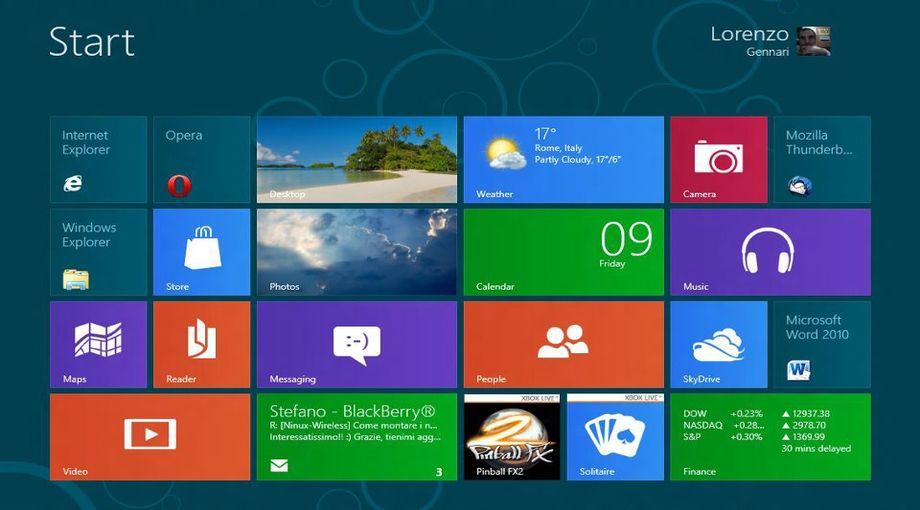This screenshot has width=920, height=510.
Task: Open the Photos tile with clouds image
Action: coord(357,252)
